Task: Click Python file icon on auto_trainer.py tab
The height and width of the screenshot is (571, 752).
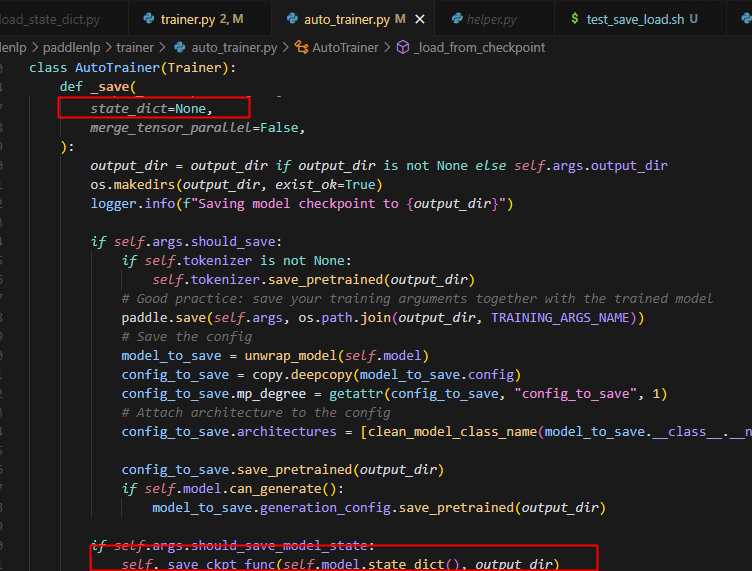Action: pos(292,19)
